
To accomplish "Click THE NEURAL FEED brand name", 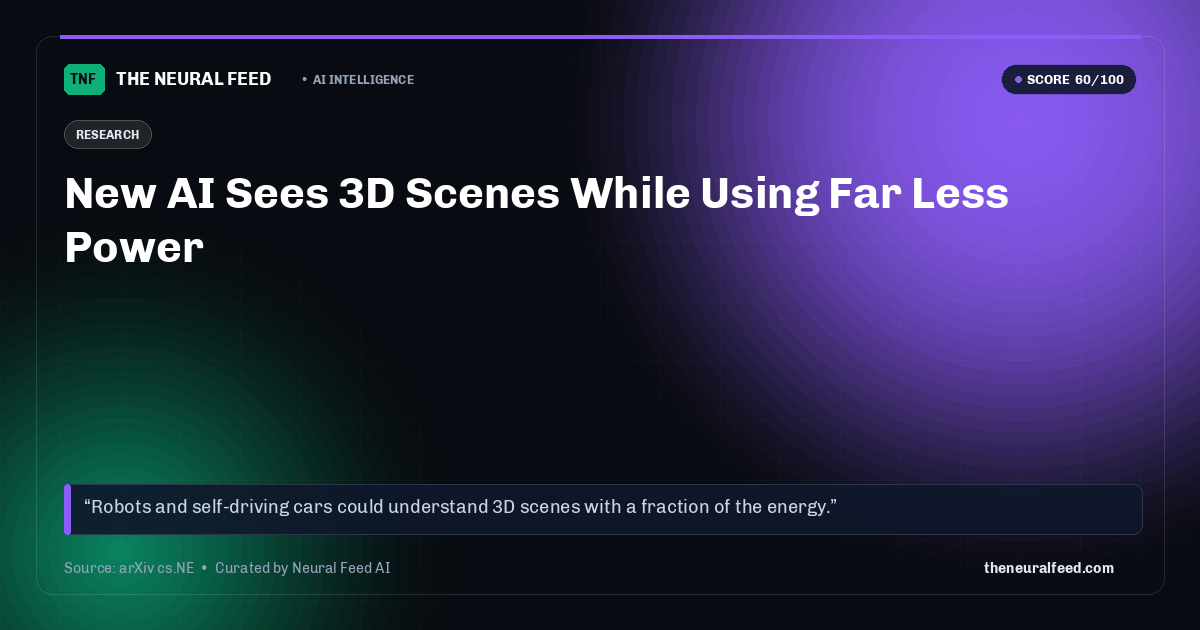I will click(x=194, y=79).
